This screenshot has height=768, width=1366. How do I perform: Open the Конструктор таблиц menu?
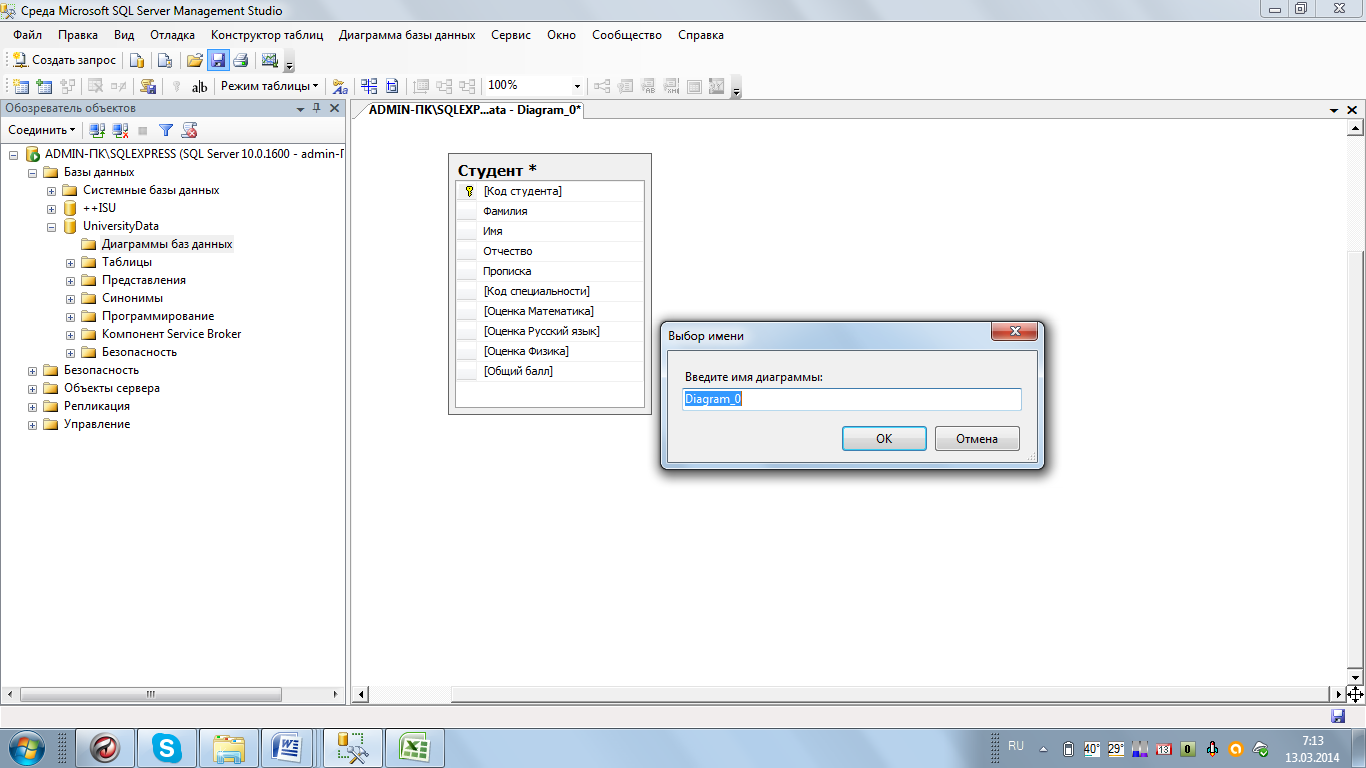267,35
